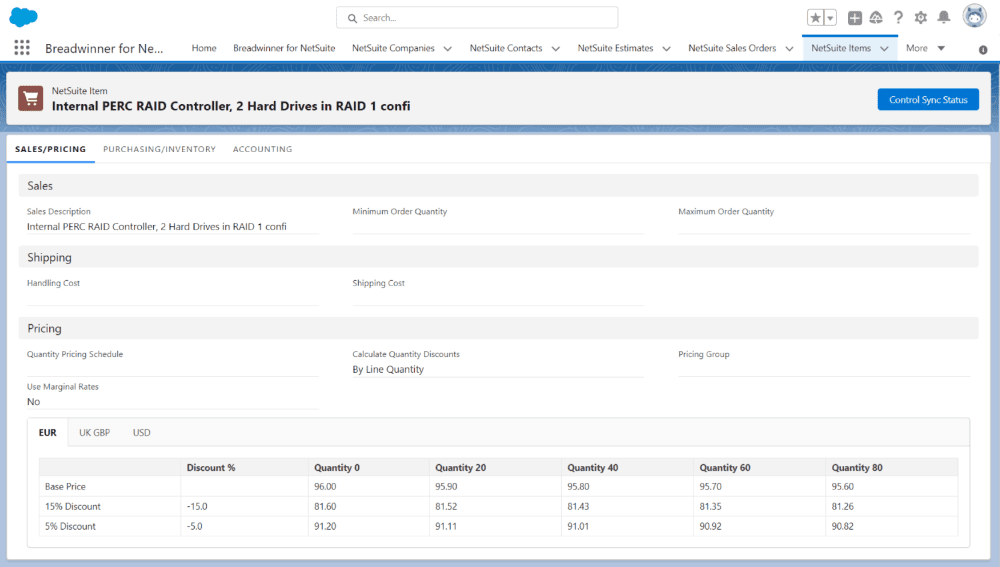
Task: Open the Notifications bell
Action: pyautogui.click(x=943, y=18)
